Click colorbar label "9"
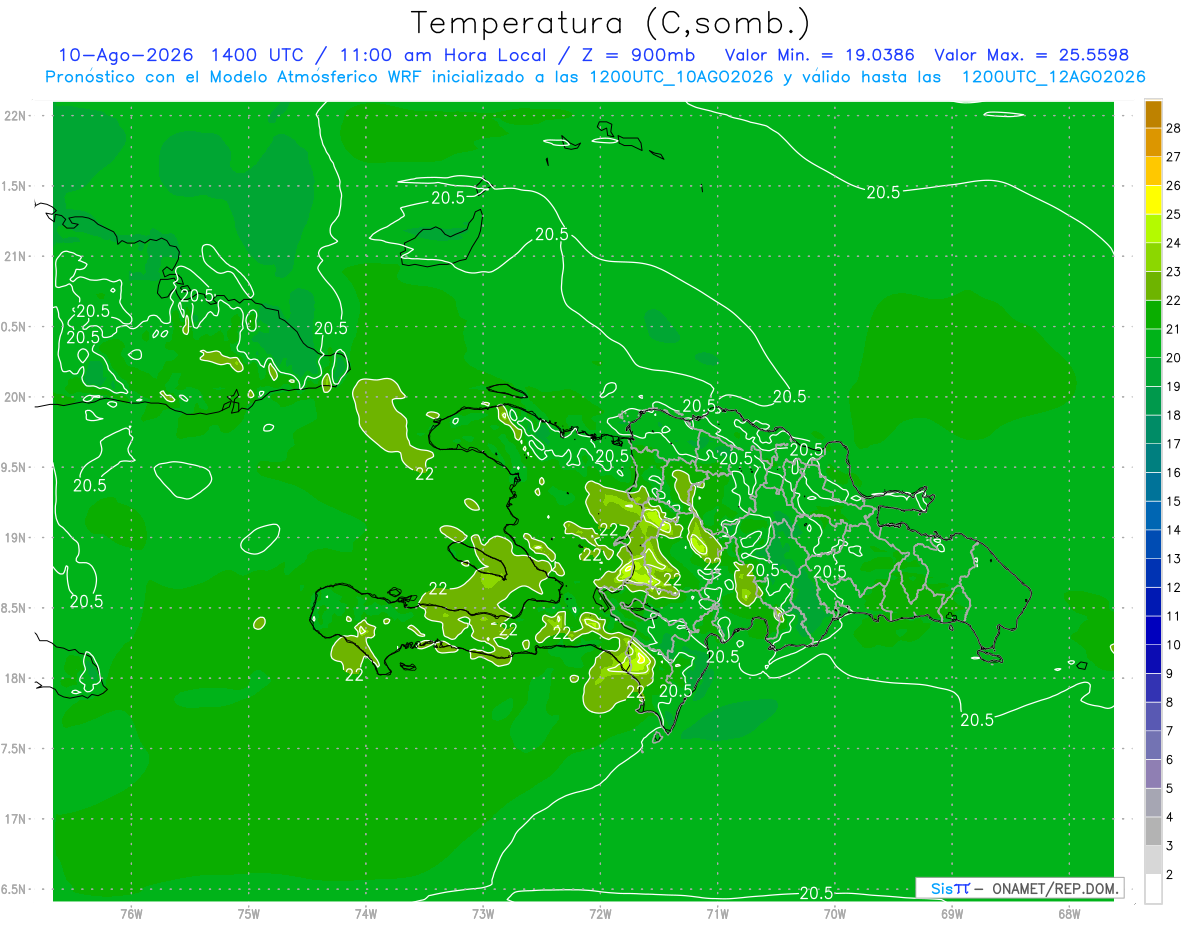 [1170, 674]
